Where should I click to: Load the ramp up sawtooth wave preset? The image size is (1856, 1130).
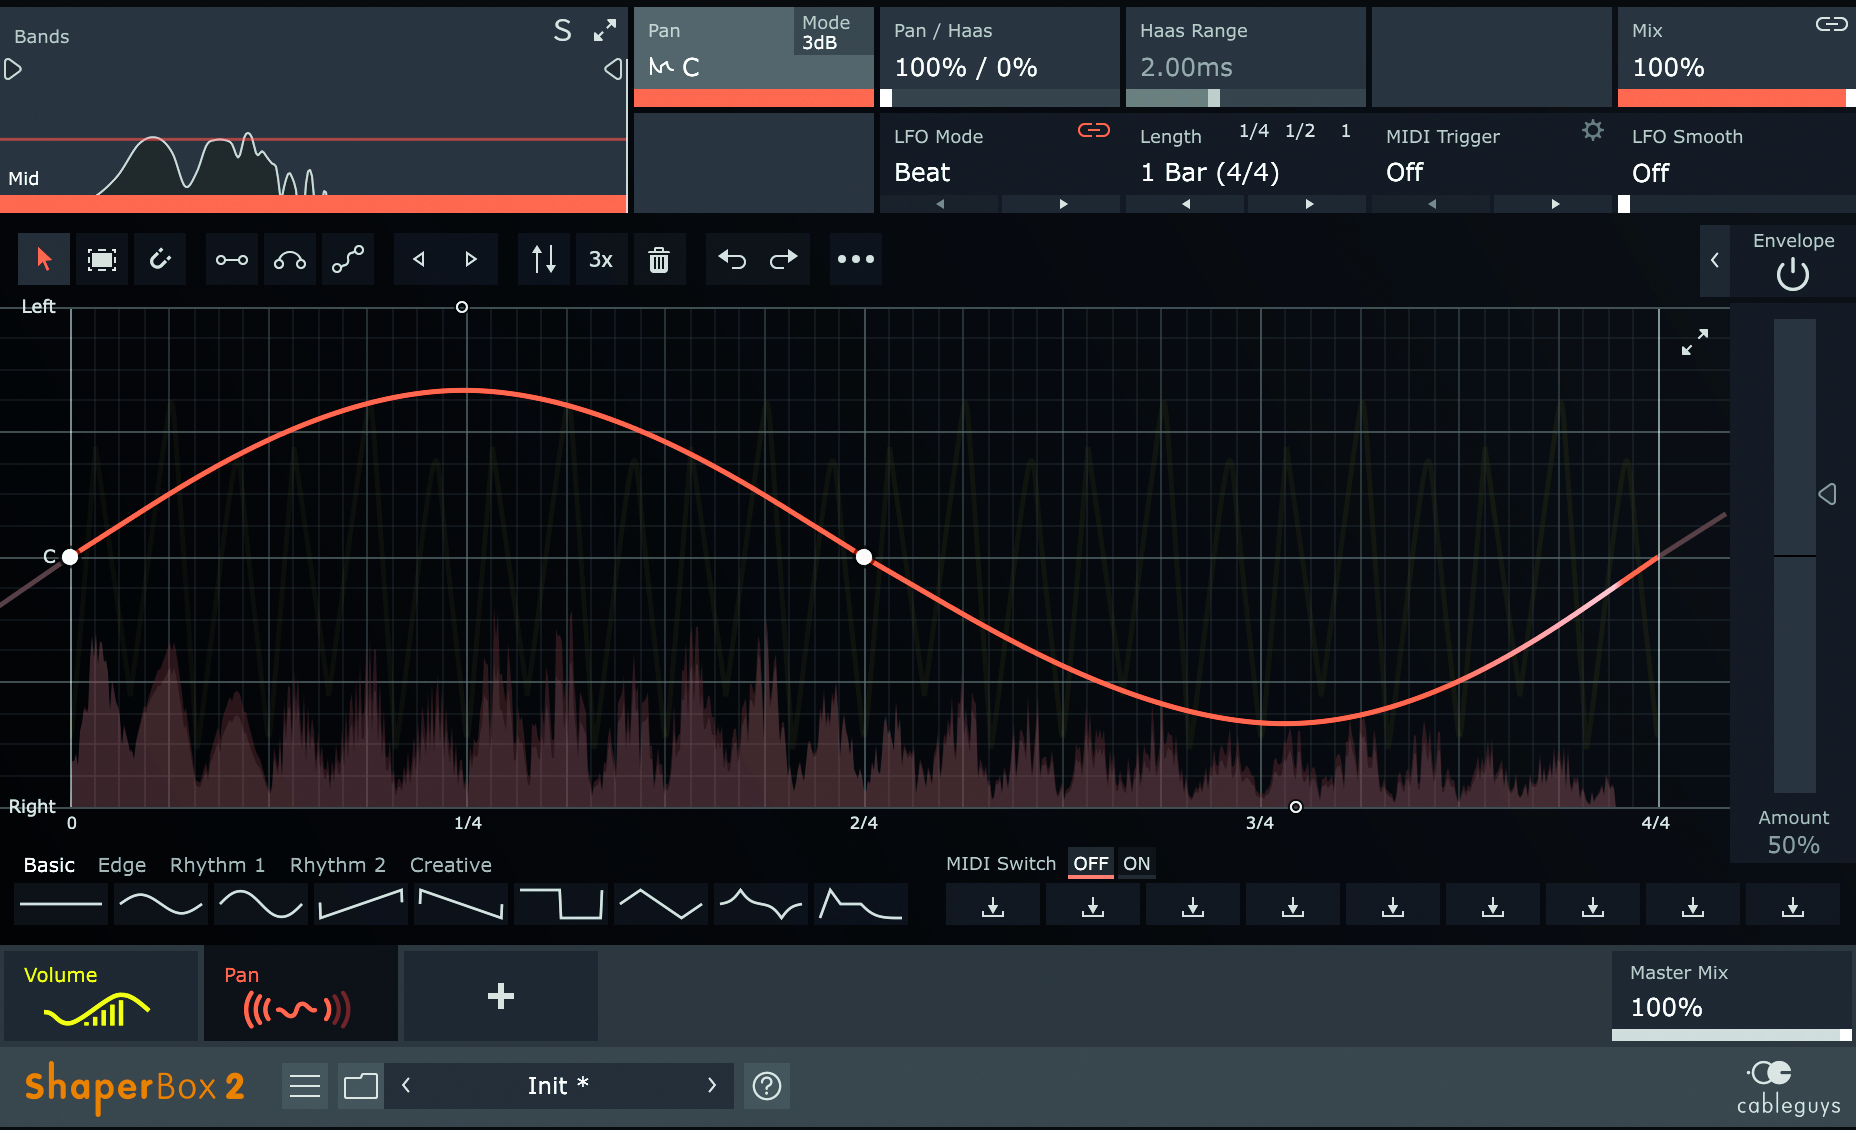361,904
